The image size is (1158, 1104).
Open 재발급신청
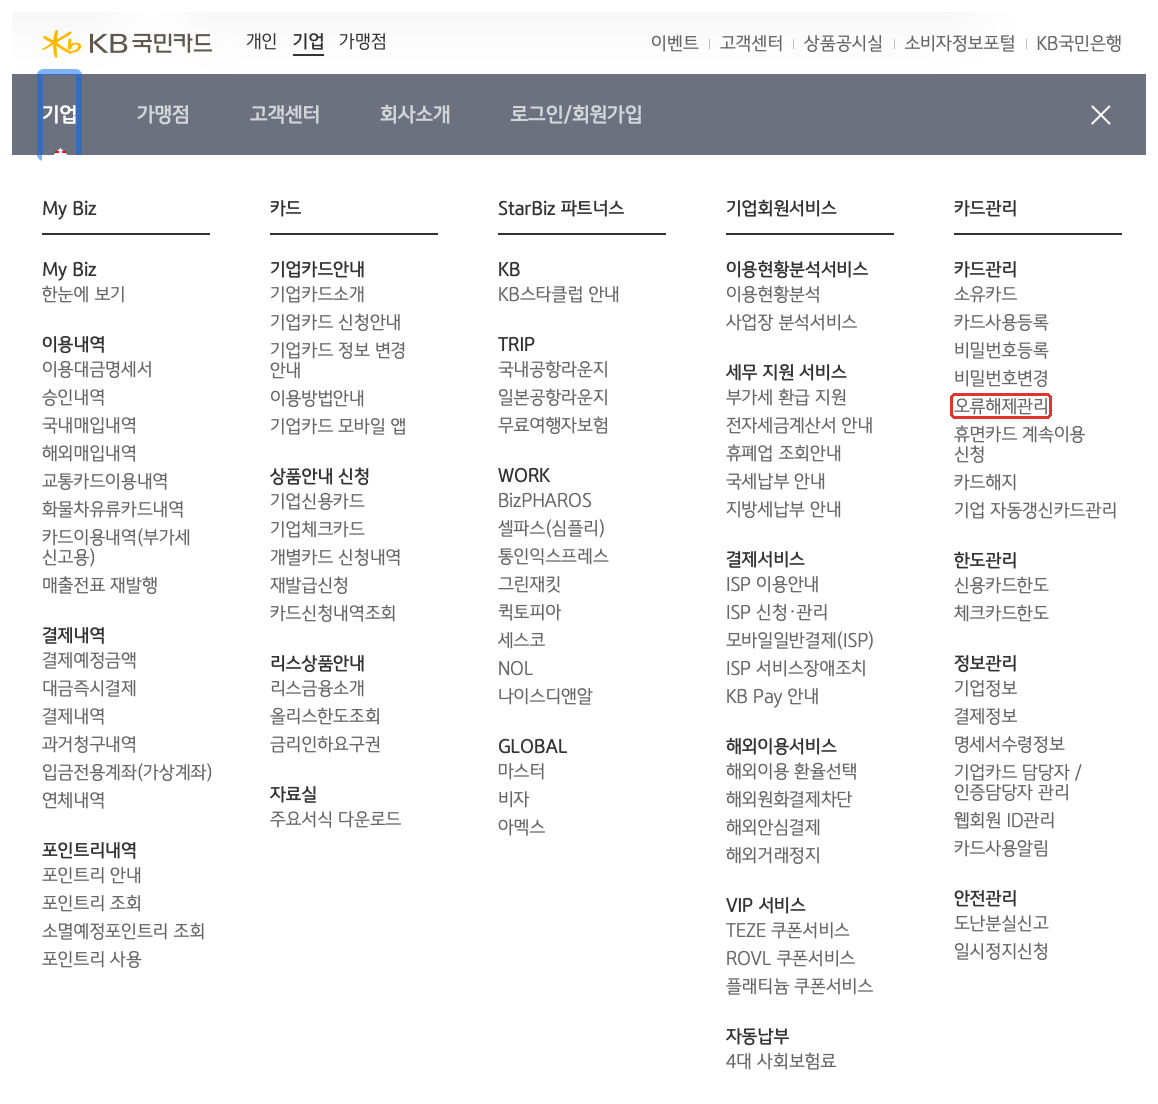309,586
